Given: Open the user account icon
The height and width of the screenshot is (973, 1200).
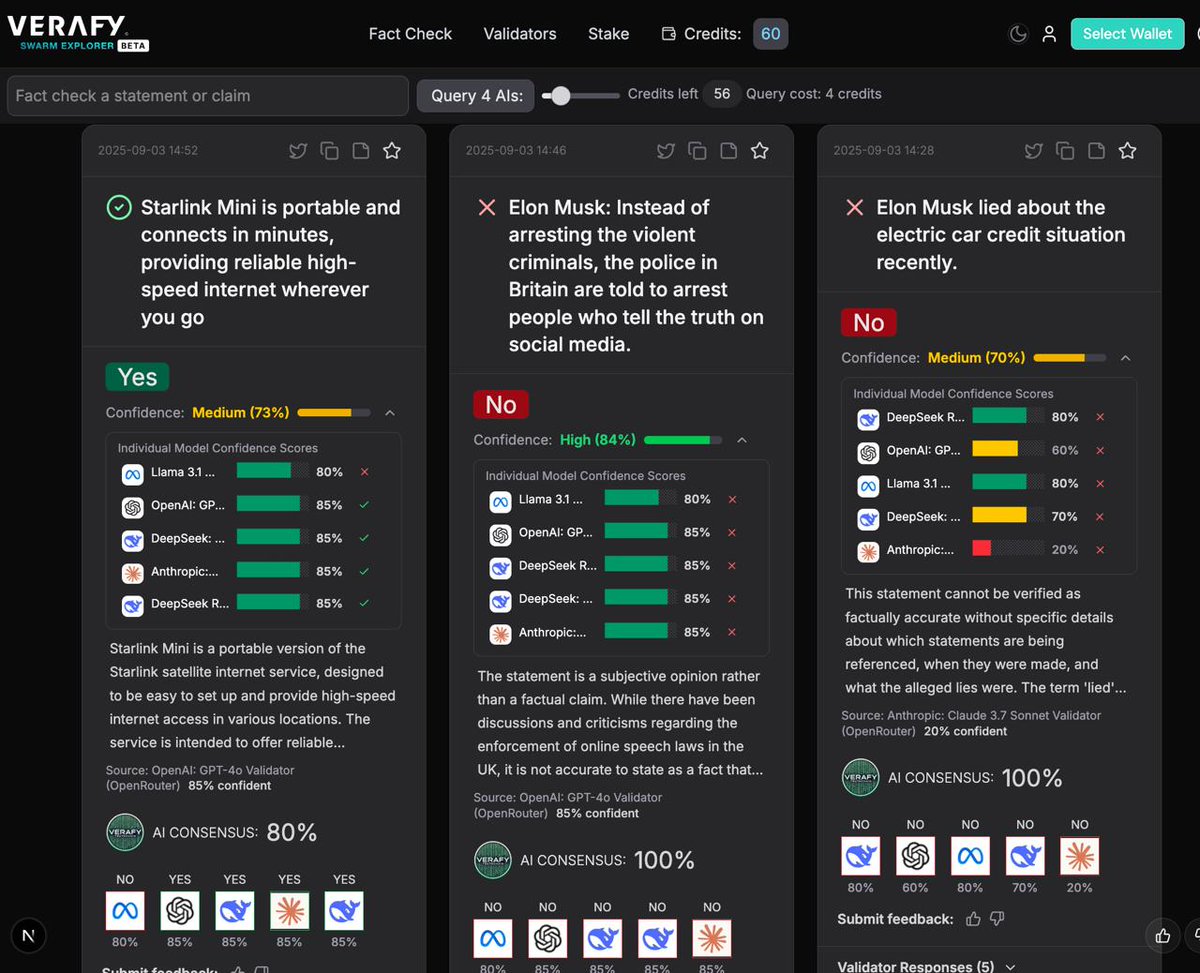Looking at the screenshot, I should pos(1049,34).
